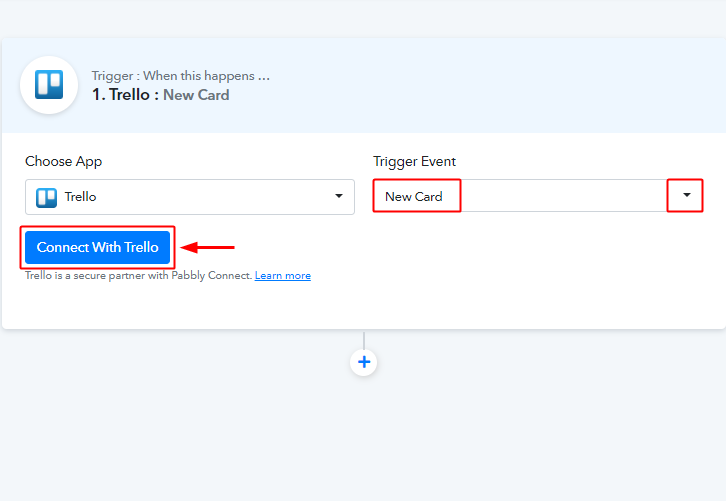Click 'Trigger : When this happens ...' text
The width and height of the screenshot is (726, 501).
point(181,75)
